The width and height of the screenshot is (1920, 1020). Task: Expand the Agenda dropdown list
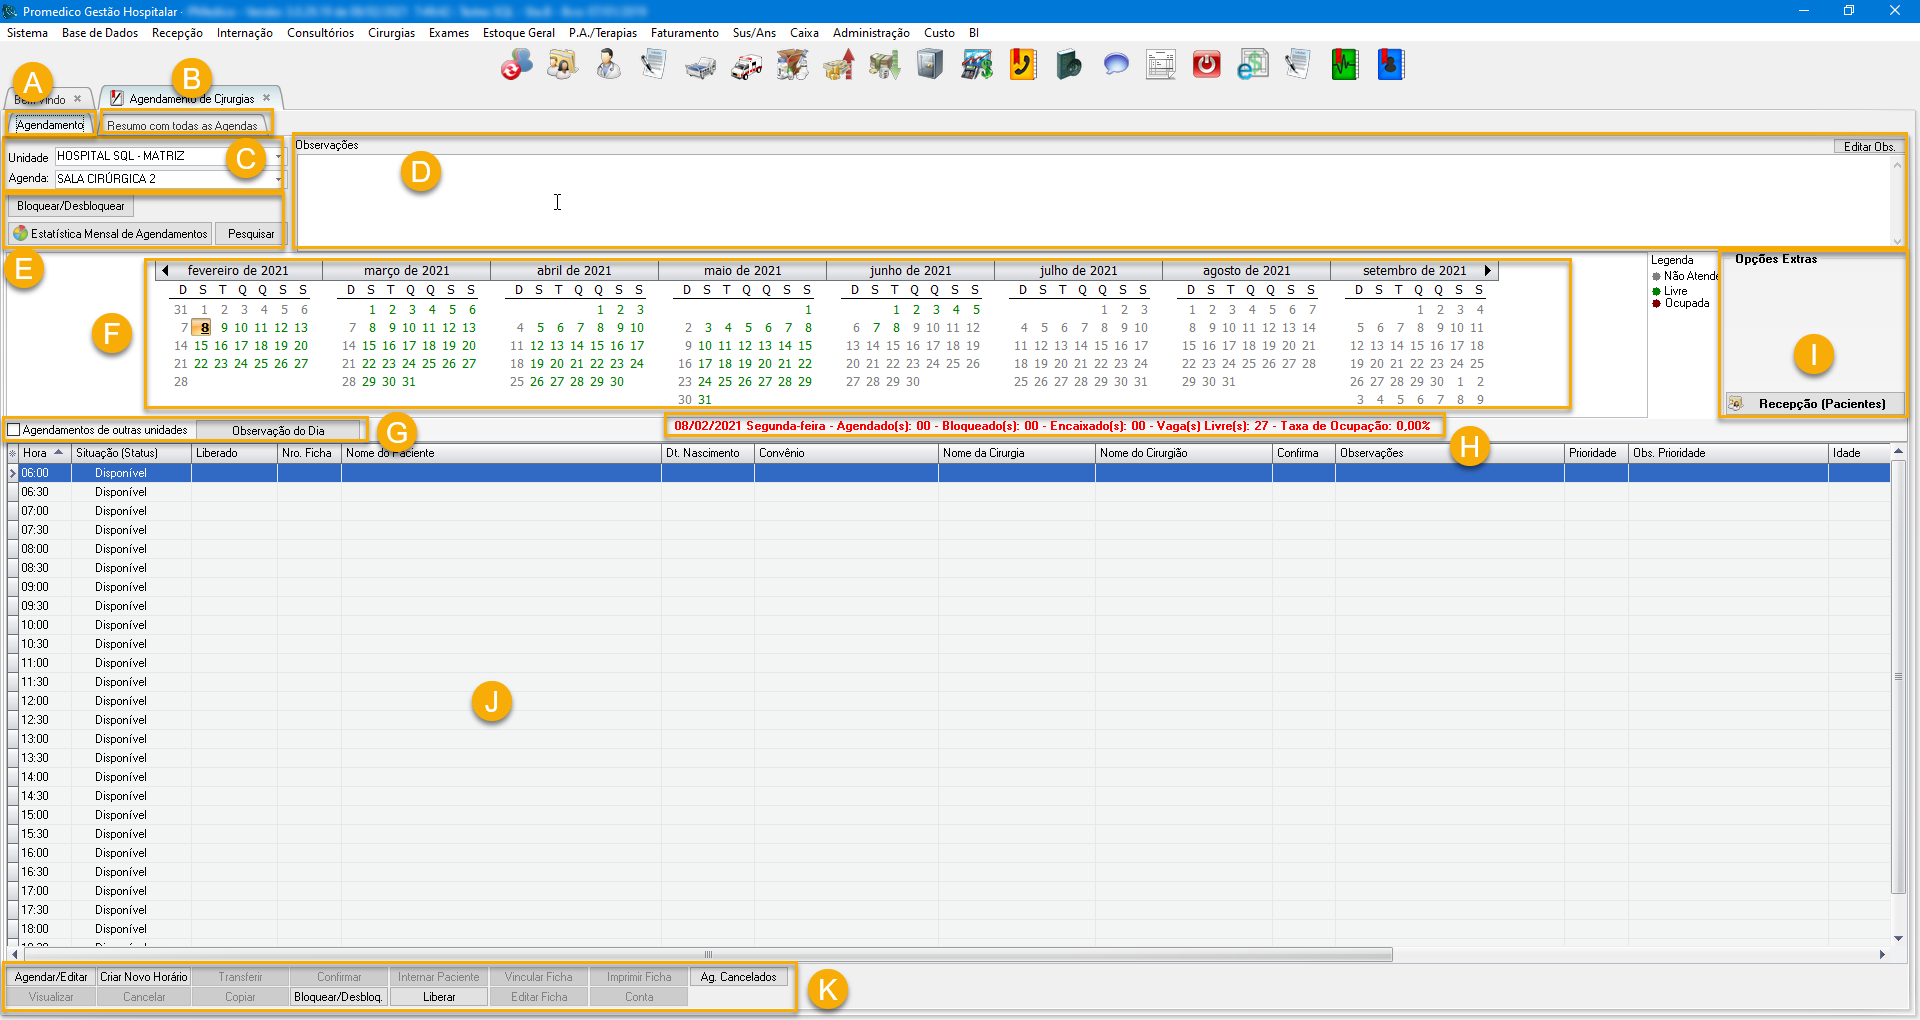tap(278, 179)
